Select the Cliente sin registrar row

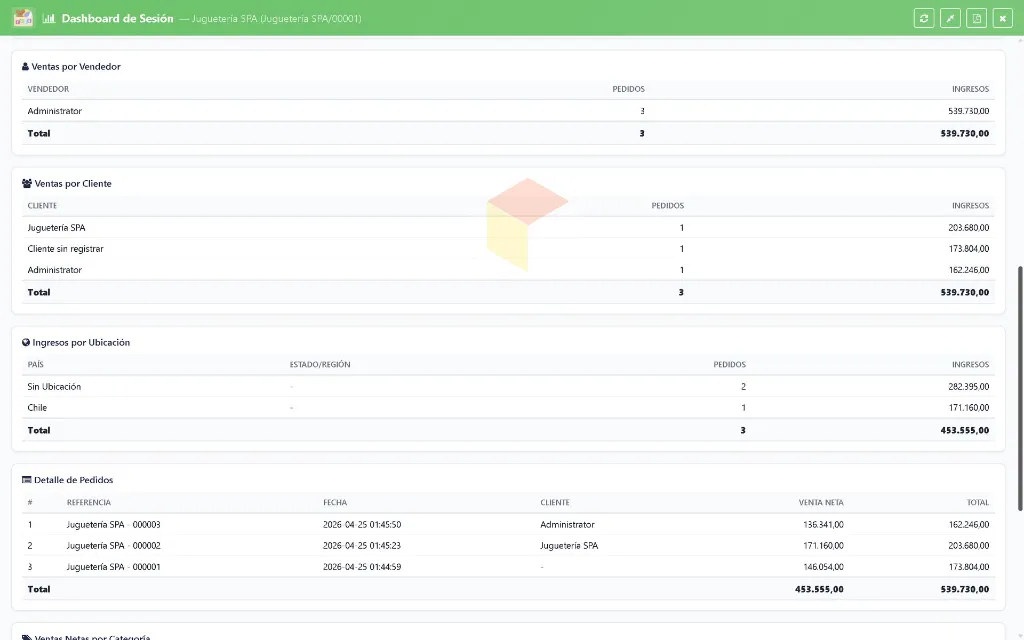point(508,249)
